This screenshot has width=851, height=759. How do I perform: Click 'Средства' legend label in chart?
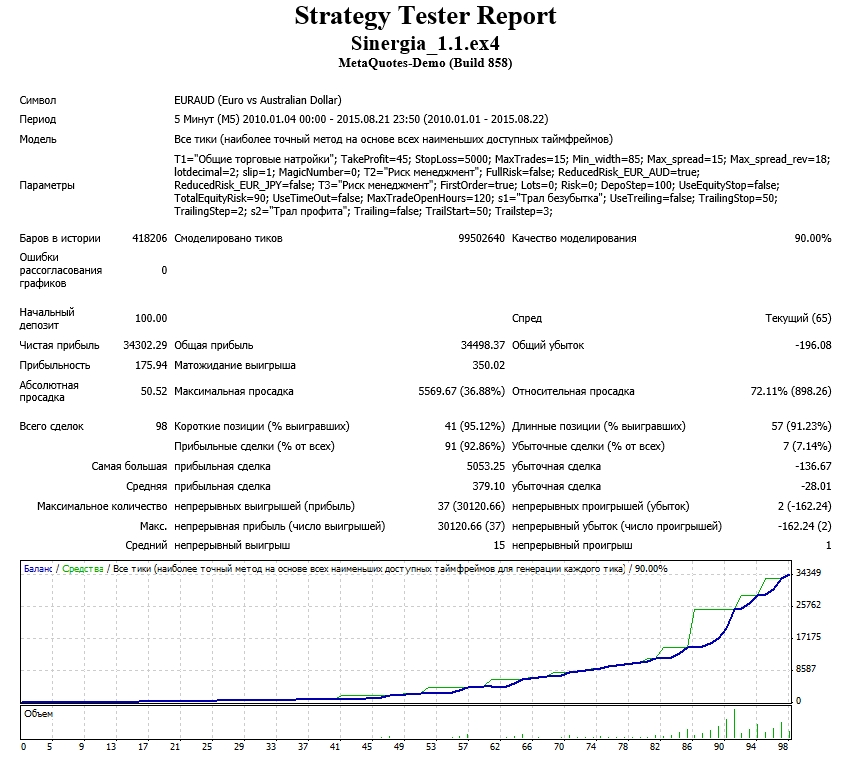click(82, 569)
